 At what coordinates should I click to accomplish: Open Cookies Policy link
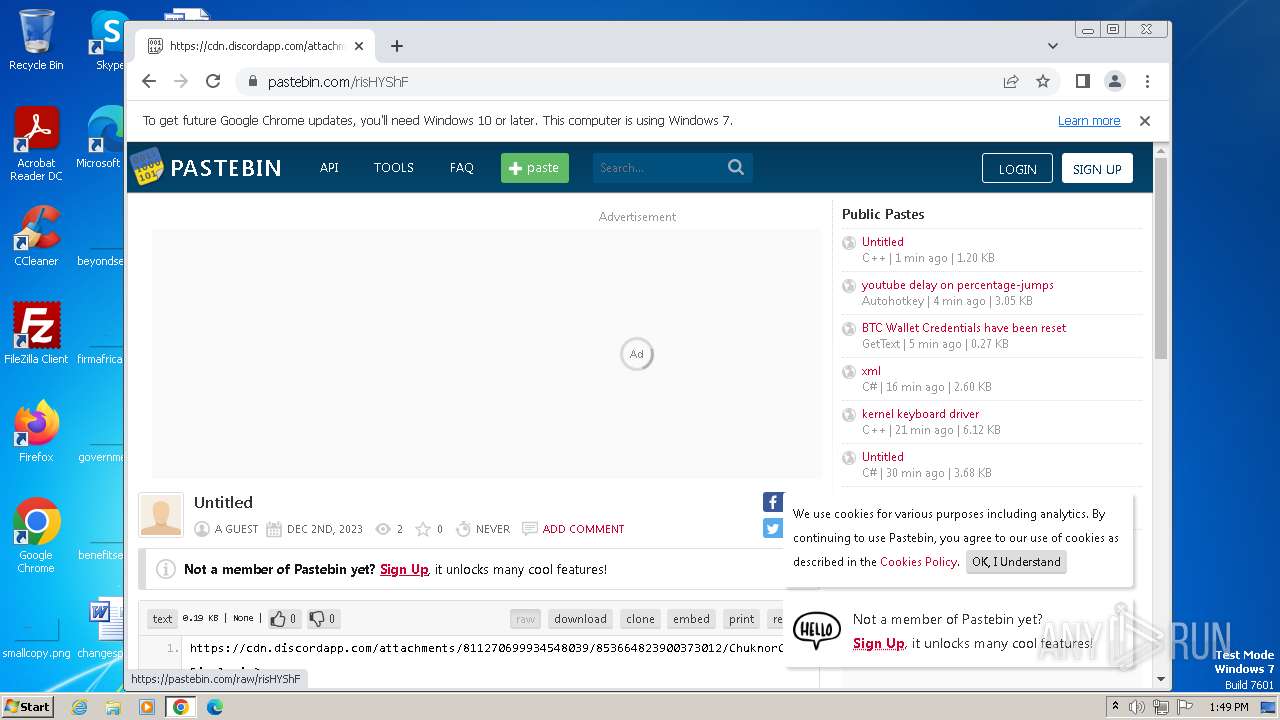[x=918, y=562]
